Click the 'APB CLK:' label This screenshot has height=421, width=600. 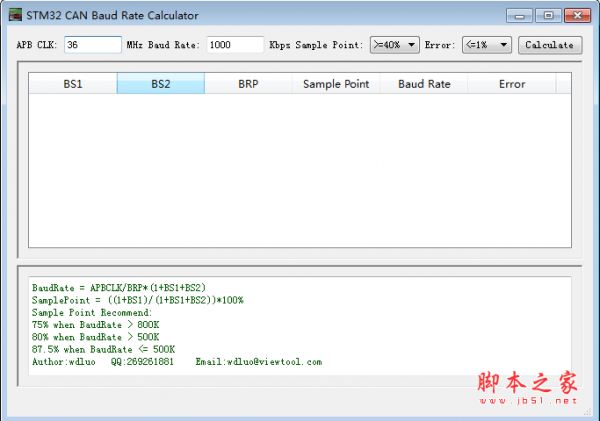(x=37, y=45)
